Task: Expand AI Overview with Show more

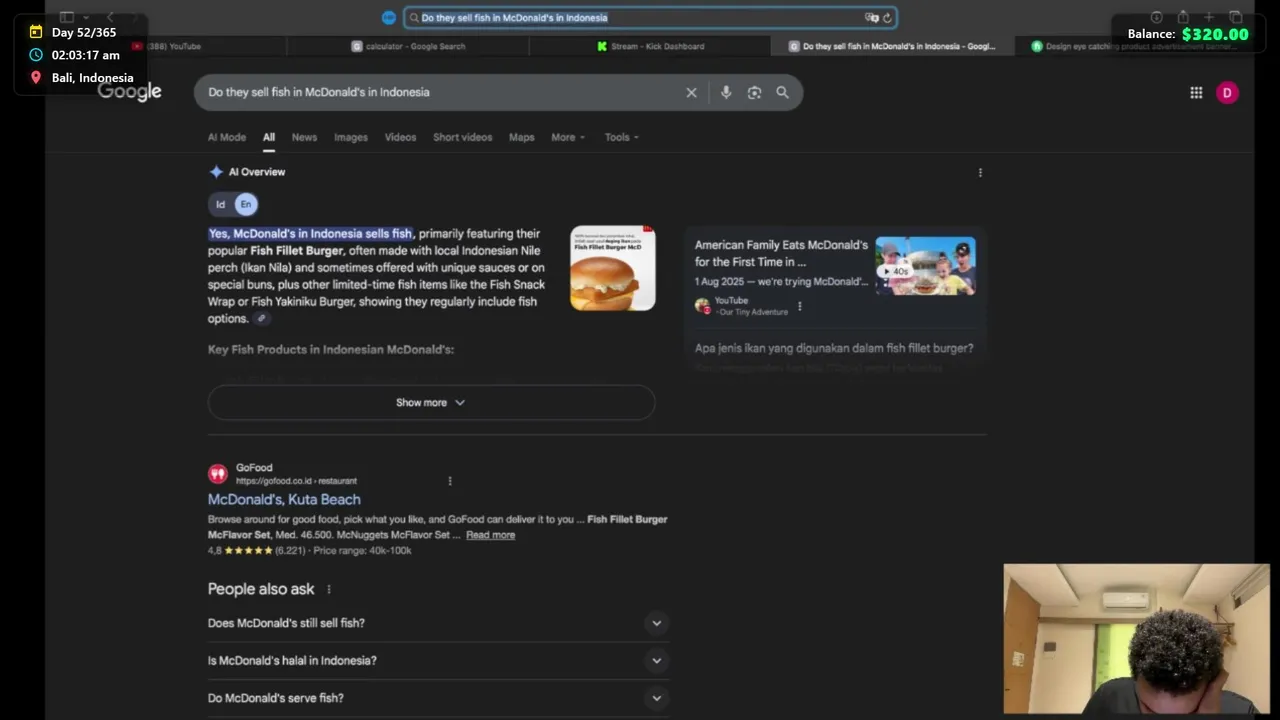Action: tap(431, 402)
